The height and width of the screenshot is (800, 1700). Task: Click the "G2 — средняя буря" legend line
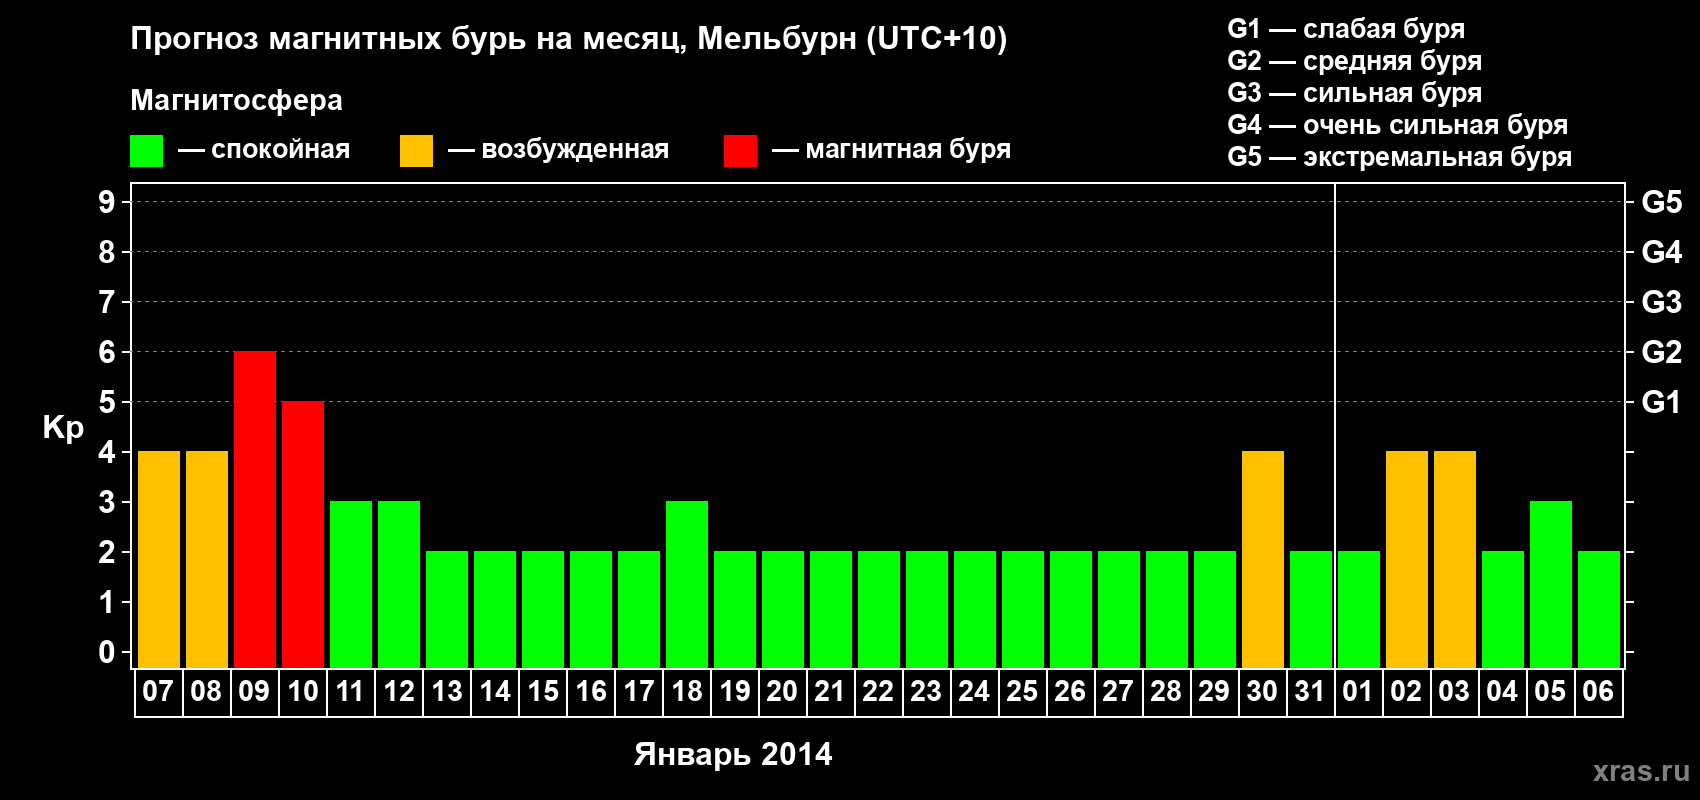1355,61
